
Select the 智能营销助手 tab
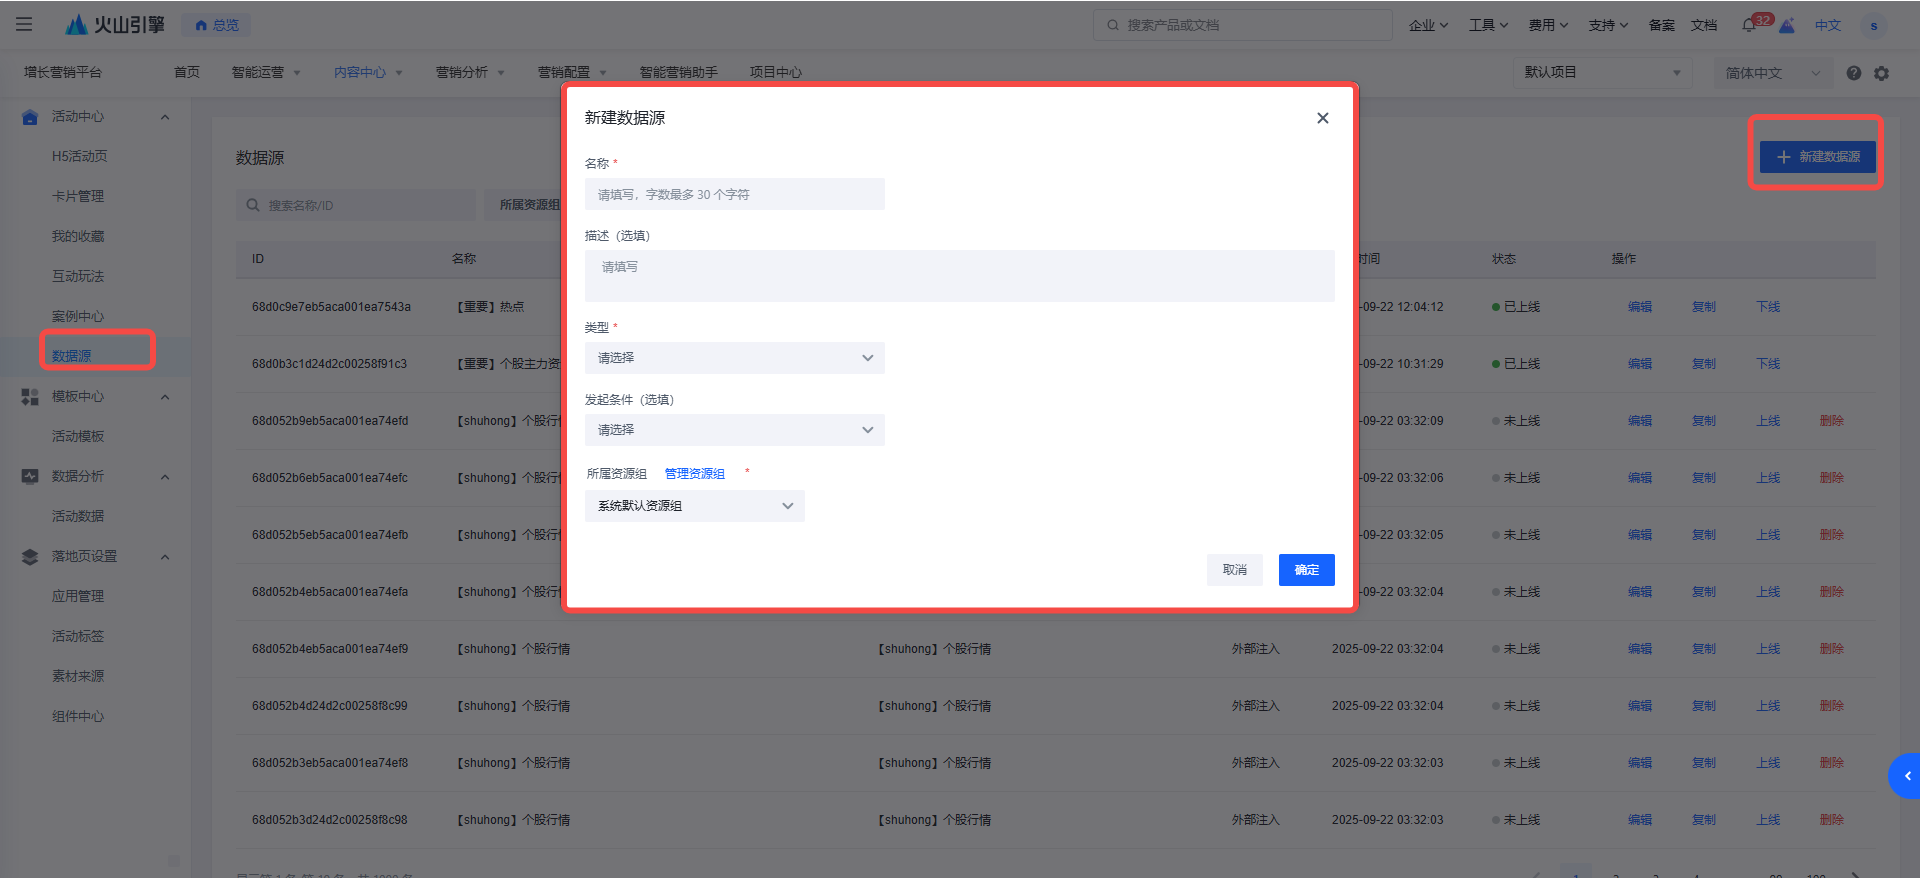coord(678,72)
